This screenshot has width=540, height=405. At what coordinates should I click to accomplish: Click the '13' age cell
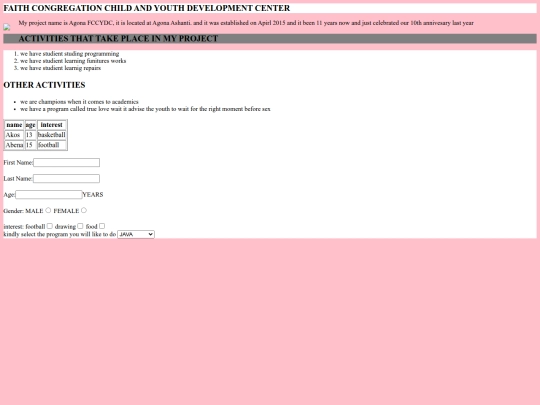pyautogui.click(x=31, y=135)
